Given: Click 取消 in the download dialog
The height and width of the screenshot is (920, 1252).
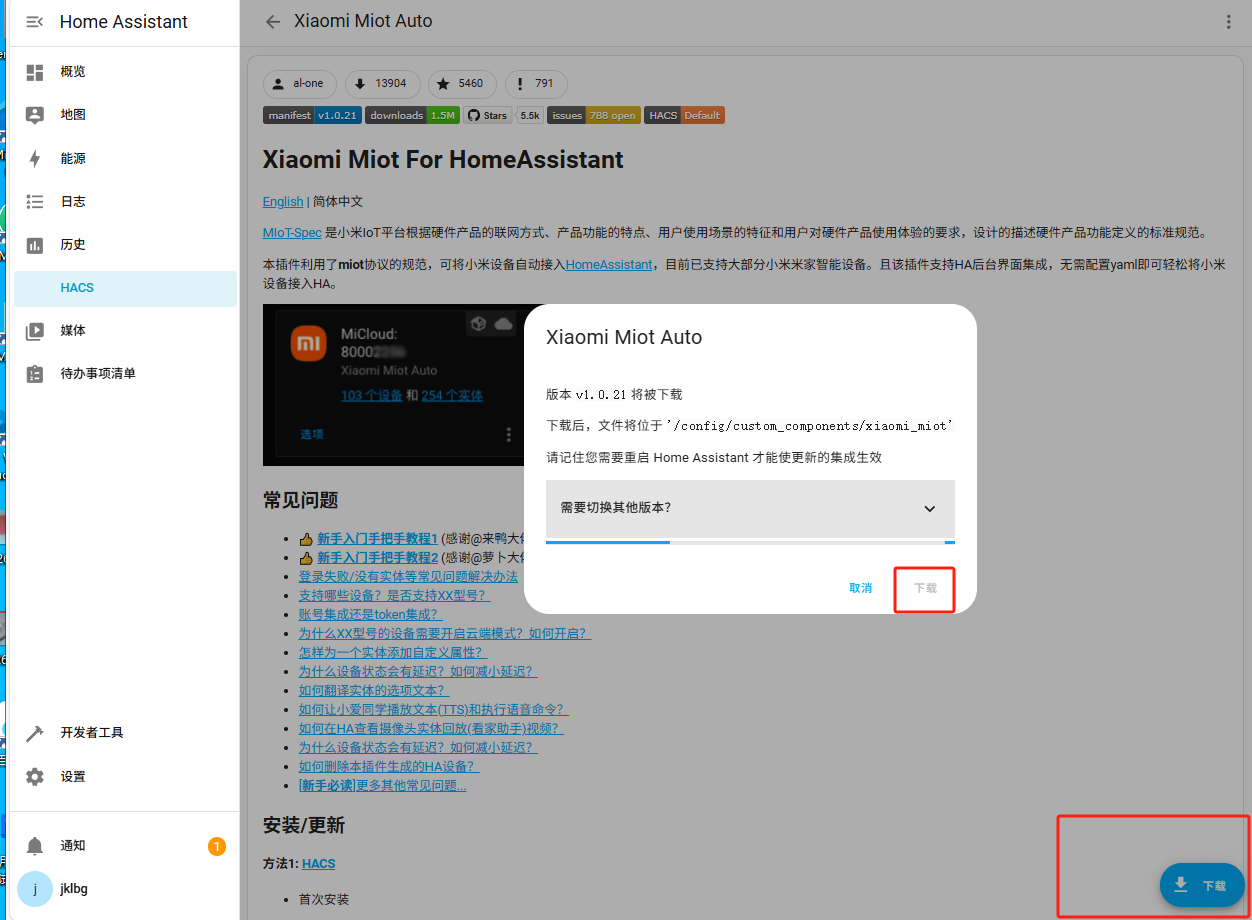Looking at the screenshot, I should 860,588.
